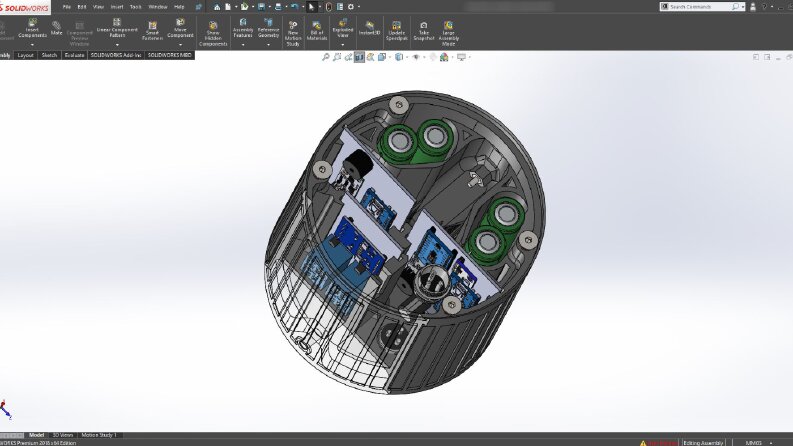Open the Tools menu
The width and height of the screenshot is (793, 446).
[x=136, y=7]
